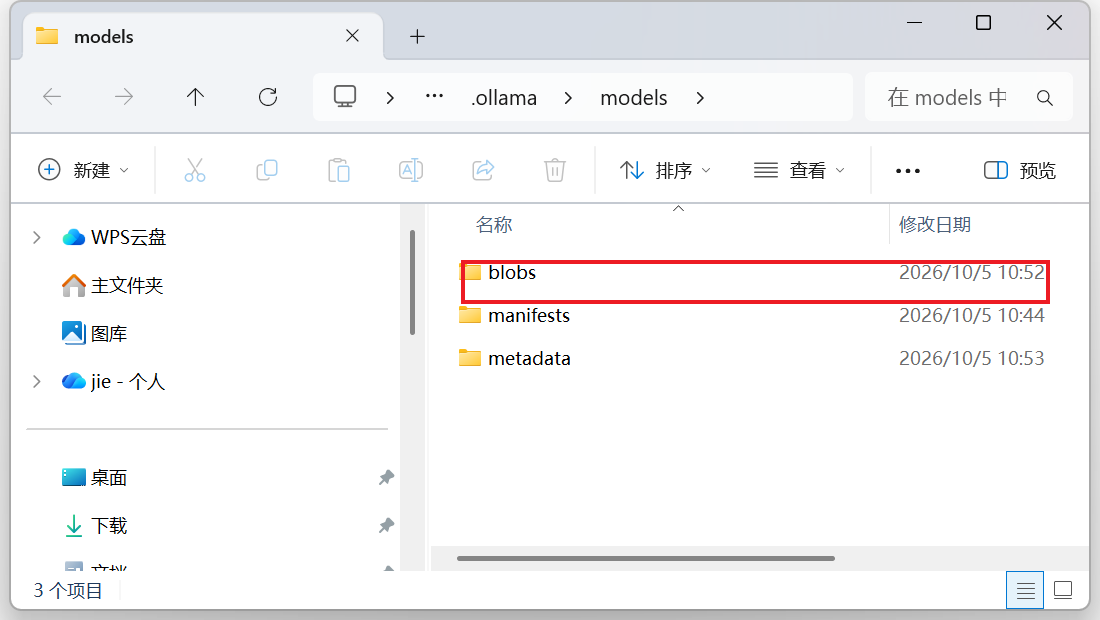Expand the WPS云盘 tree node
The width and height of the screenshot is (1100, 620).
point(36,238)
